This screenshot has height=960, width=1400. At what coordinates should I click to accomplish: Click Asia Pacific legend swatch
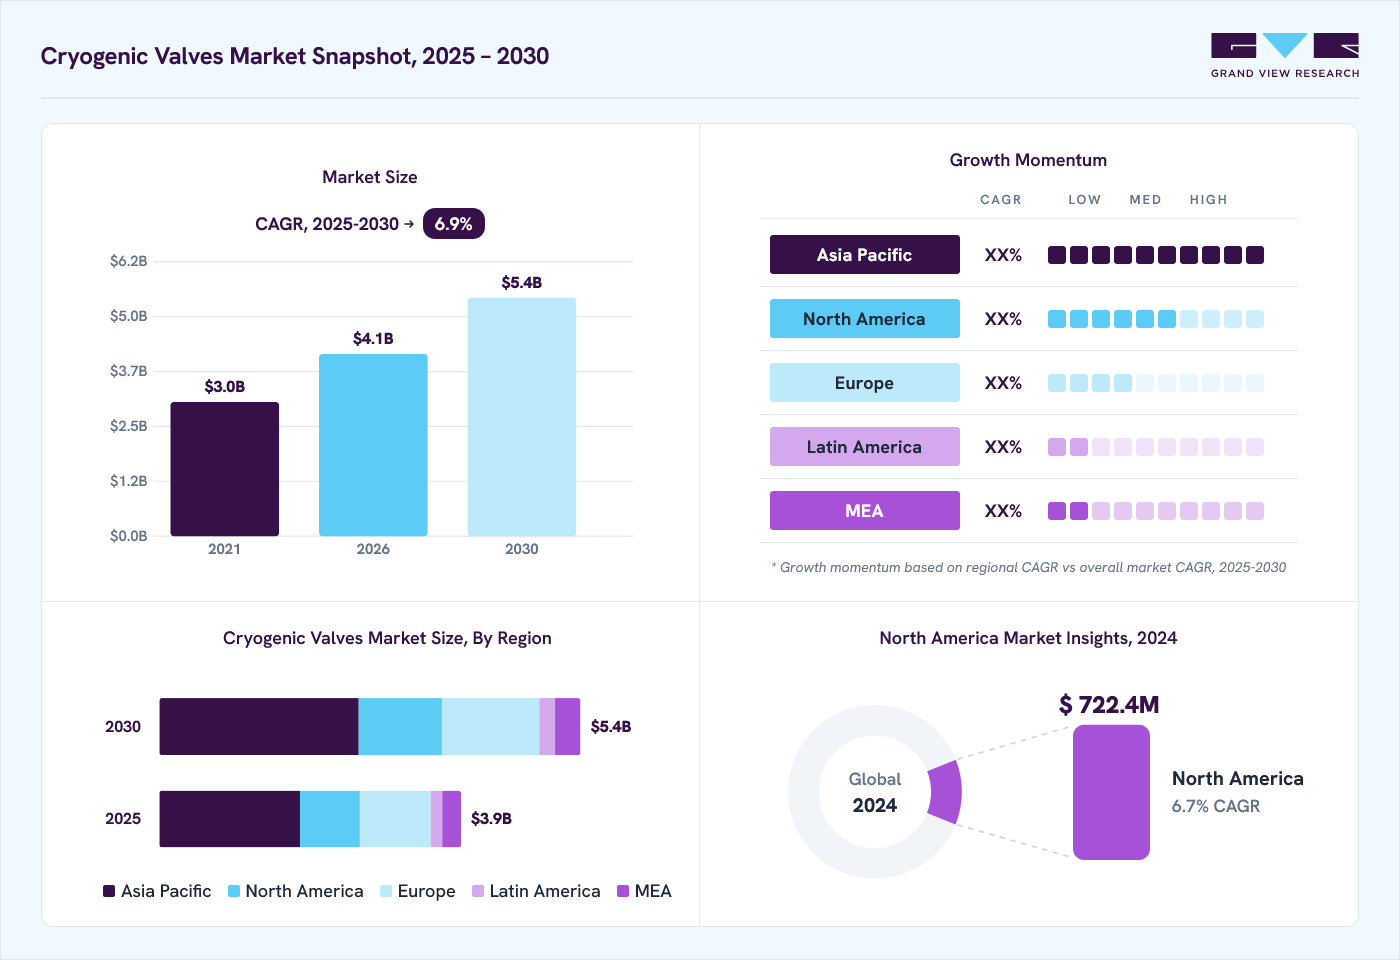tap(109, 891)
